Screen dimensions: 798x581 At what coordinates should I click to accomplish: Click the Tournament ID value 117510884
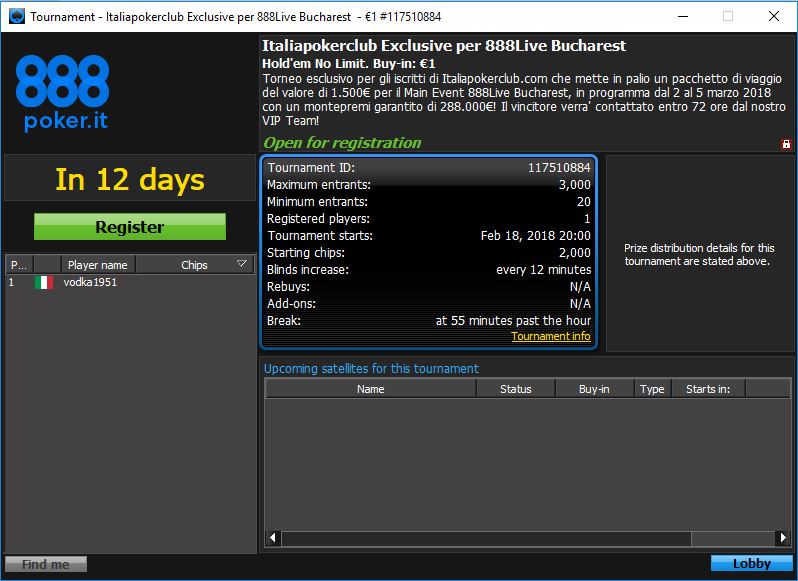(559, 167)
